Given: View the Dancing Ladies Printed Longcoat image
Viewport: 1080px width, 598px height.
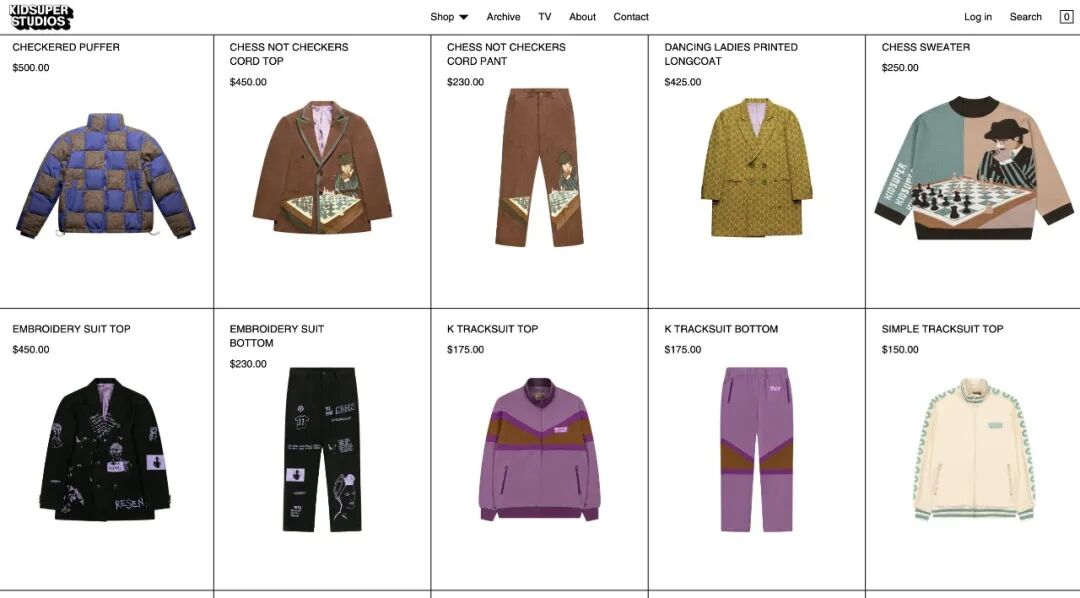Looking at the screenshot, I should pos(756,167).
